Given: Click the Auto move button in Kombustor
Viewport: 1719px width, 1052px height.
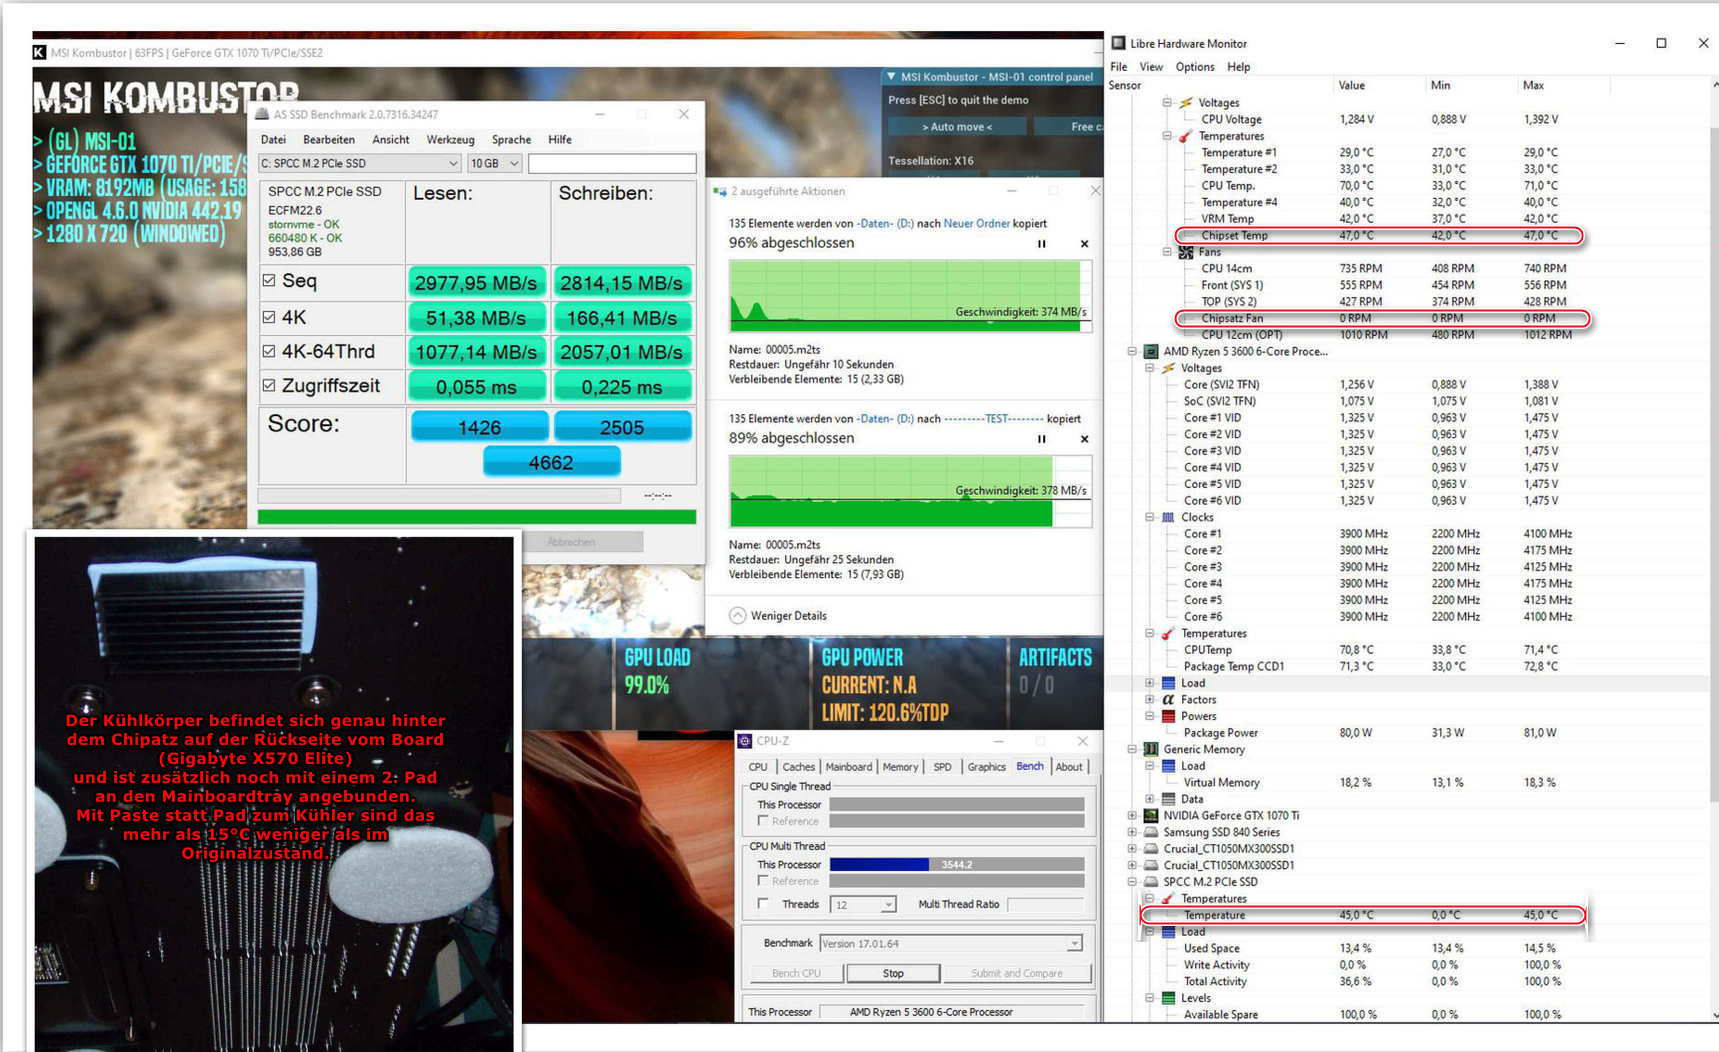Looking at the screenshot, I should click(x=957, y=127).
